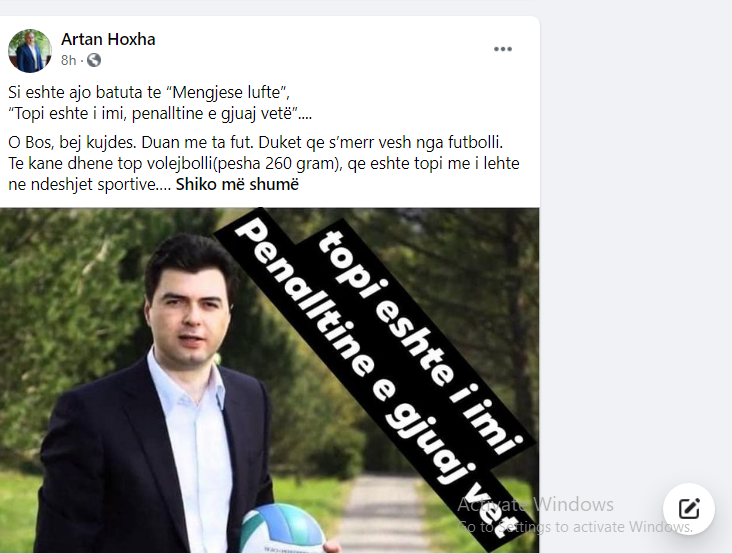Visit the Artan Hoxha profile name link
Viewport: 732px width, 554px height.
coord(108,39)
